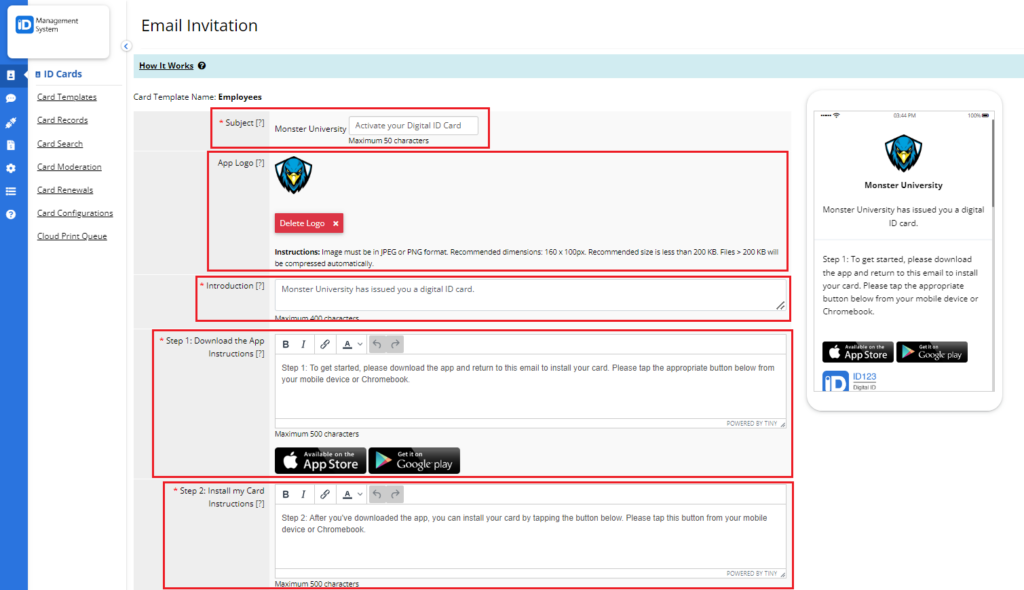The image size is (1024, 590).
Task: Insert link in Step 1 editor toolbar
Action: click(x=324, y=344)
